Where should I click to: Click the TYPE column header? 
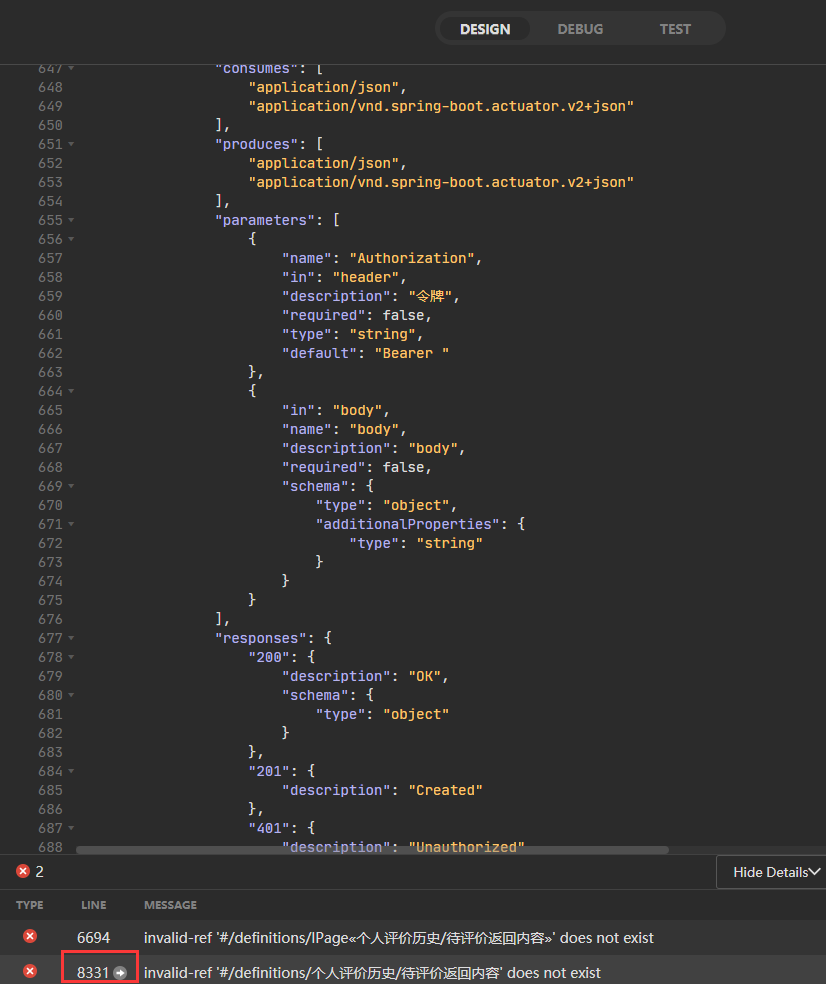pyautogui.click(x=30, y=905)
